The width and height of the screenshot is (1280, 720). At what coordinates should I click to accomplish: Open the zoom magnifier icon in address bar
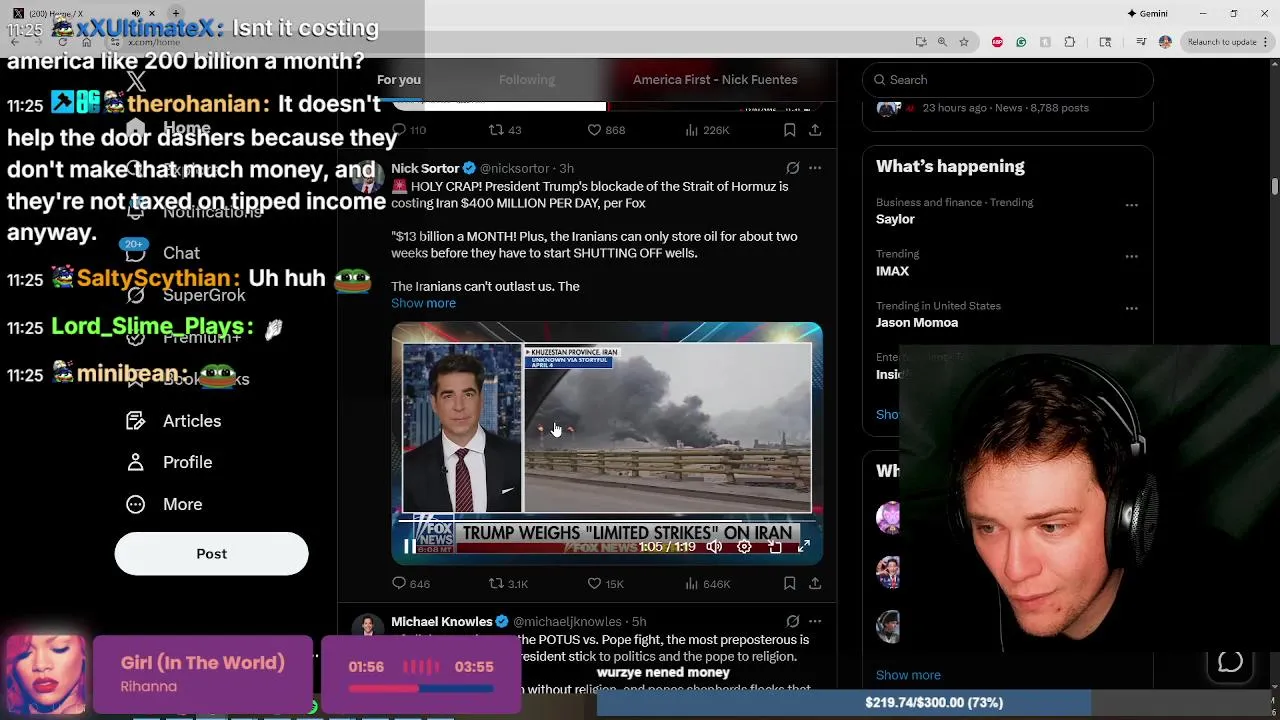pos(942,42)
